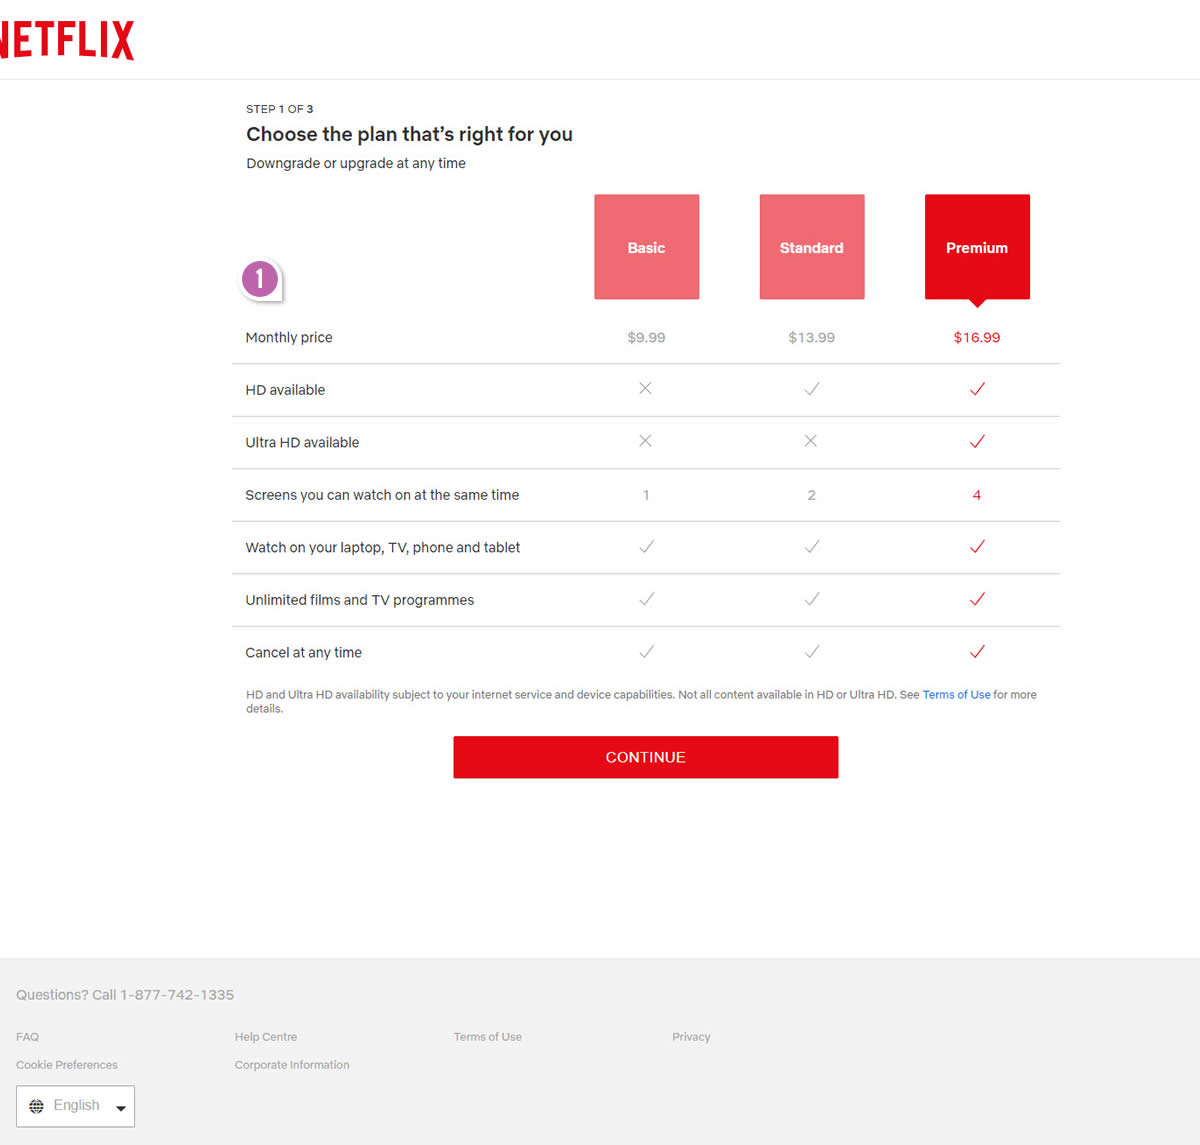
Task: Open Help Centre in footer
Action: 266,1037
